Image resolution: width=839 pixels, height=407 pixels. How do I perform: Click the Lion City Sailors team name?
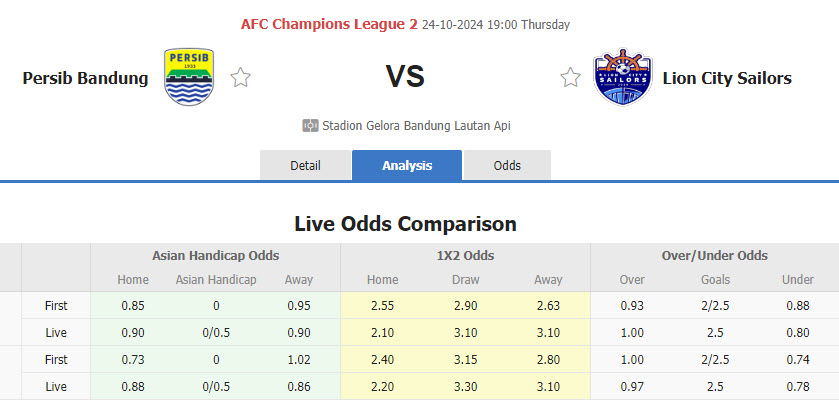[x=726, y=78]
